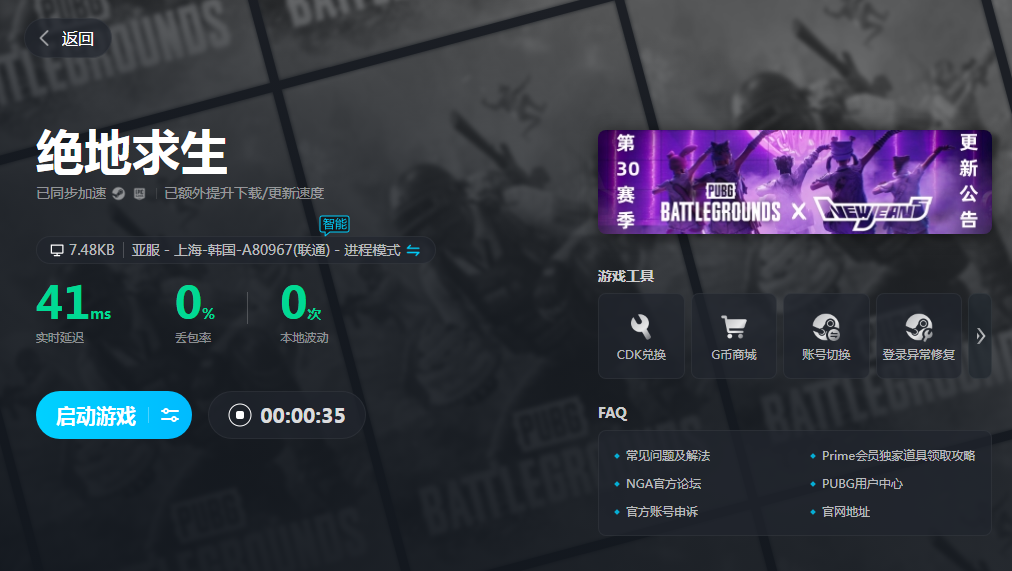Click the Steam platform icon under the title

(119, 194)
